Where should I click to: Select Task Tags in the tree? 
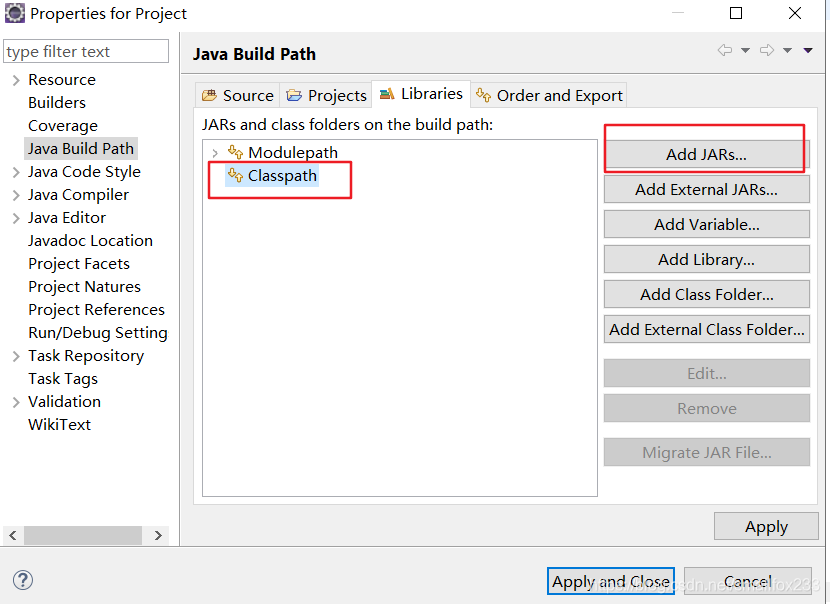(62, 378)
